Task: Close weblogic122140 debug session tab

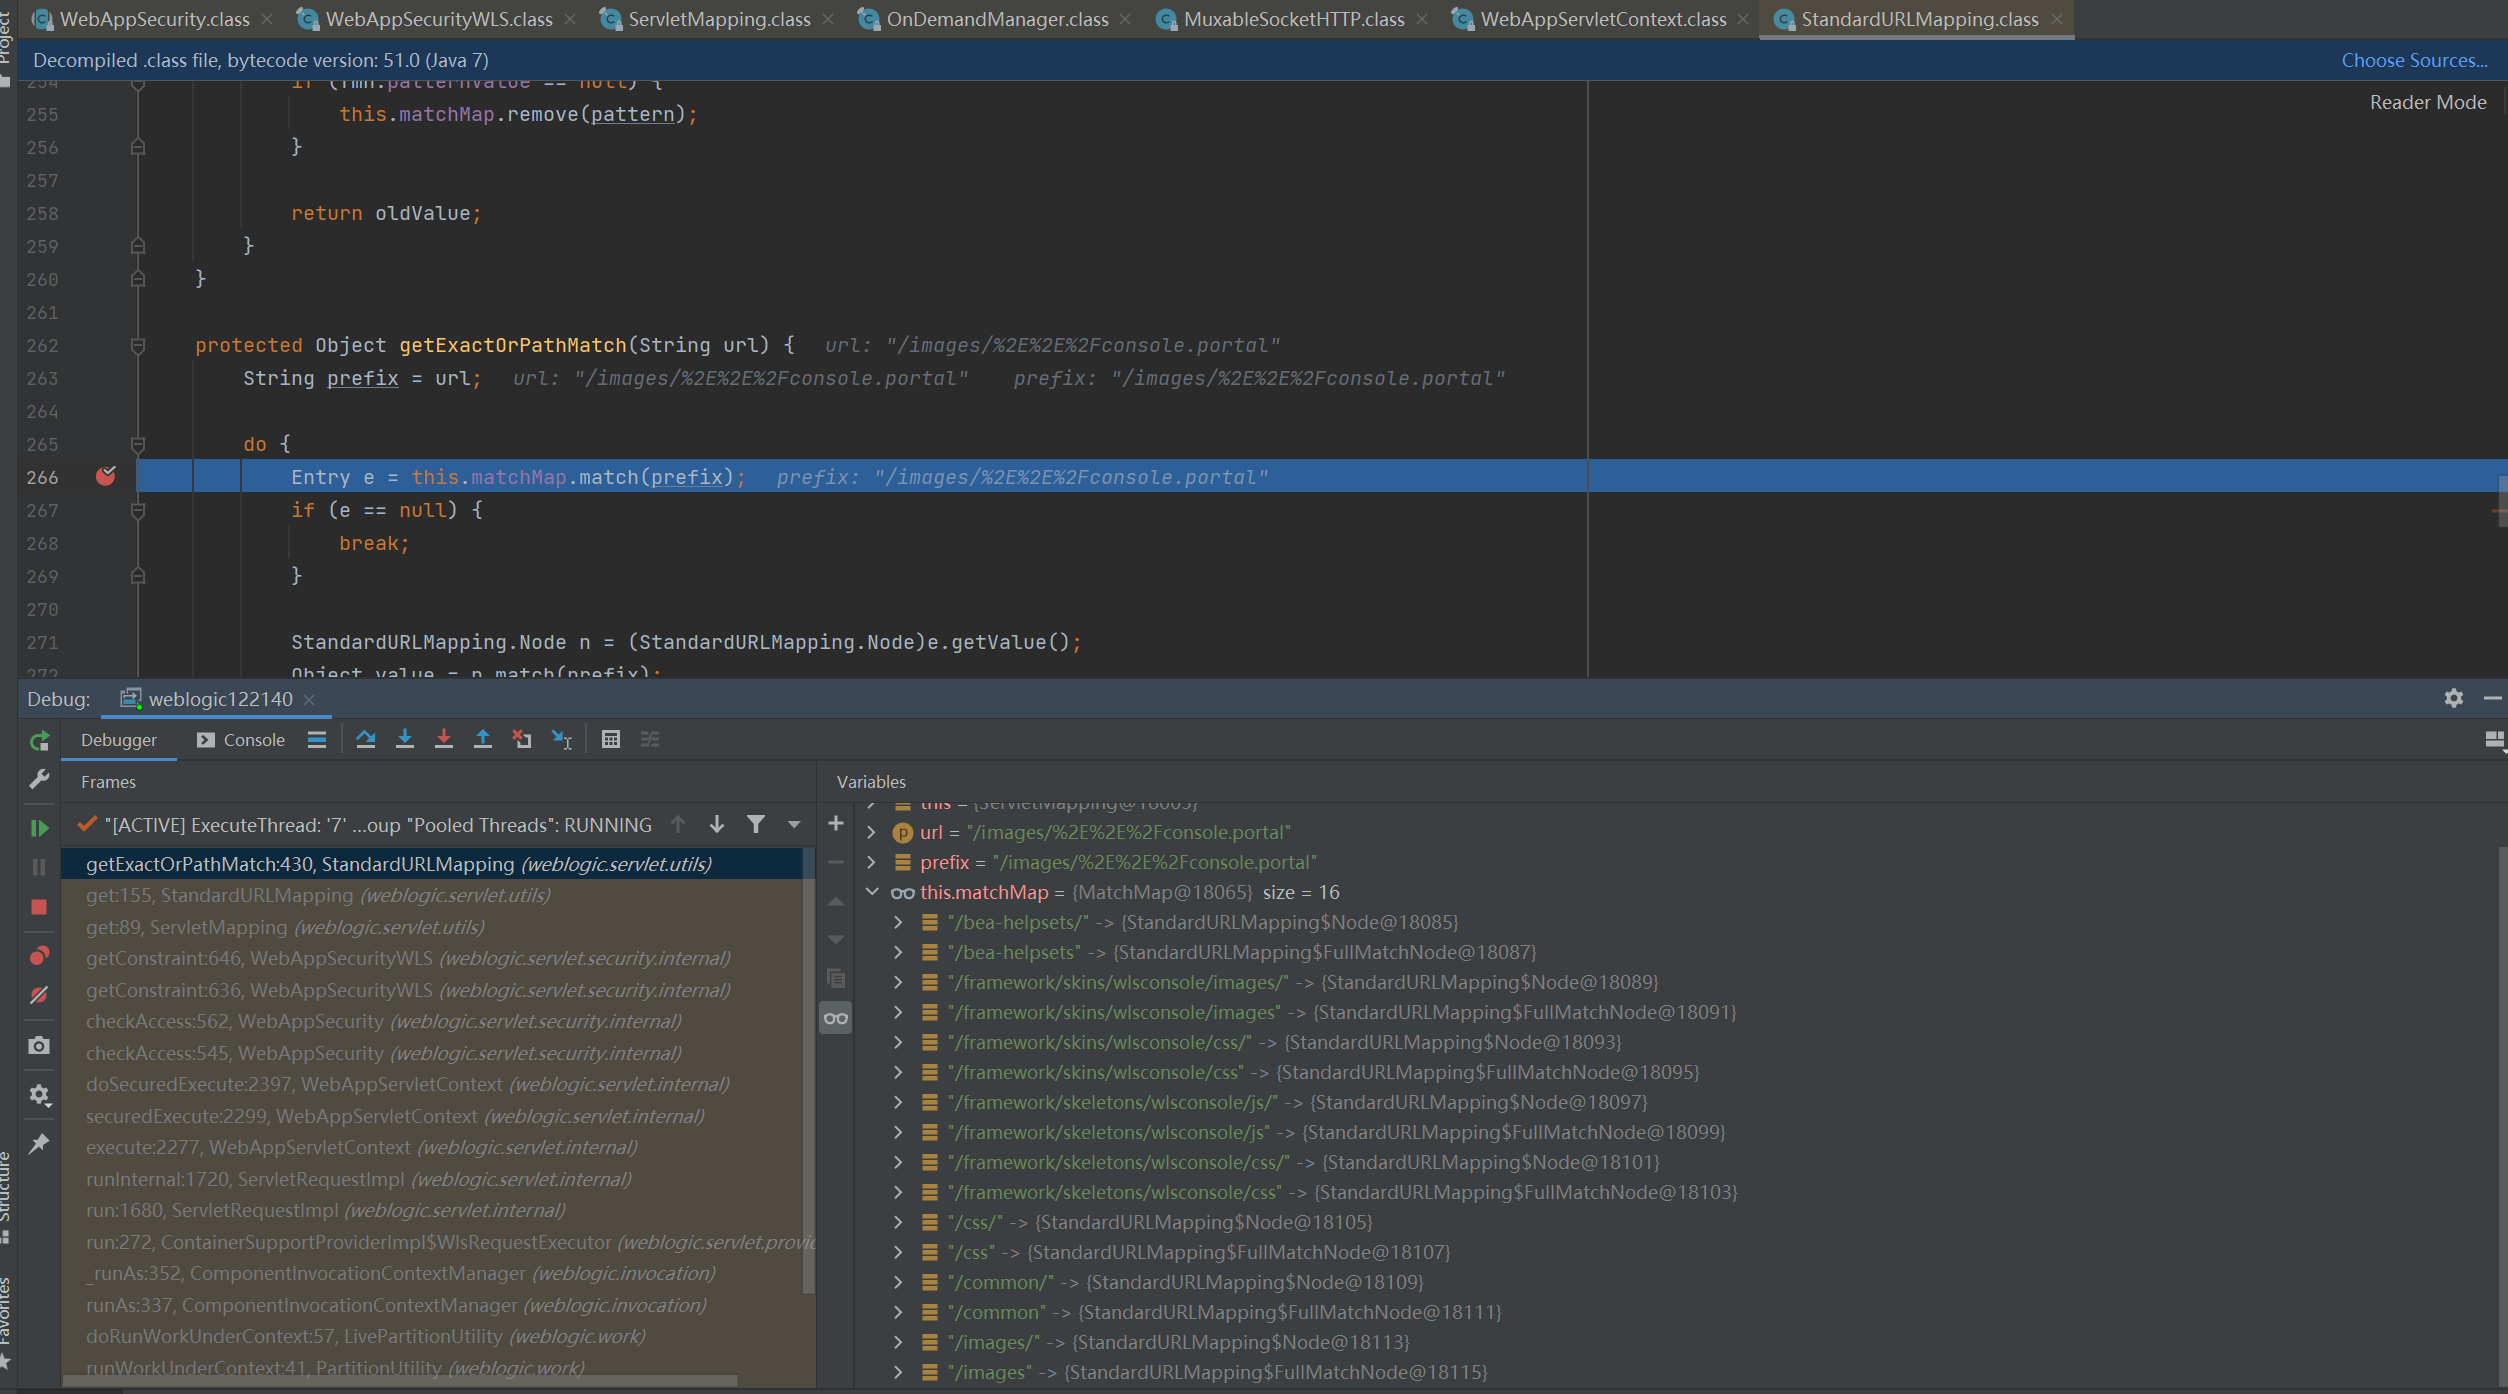Action: click(309, 699)
